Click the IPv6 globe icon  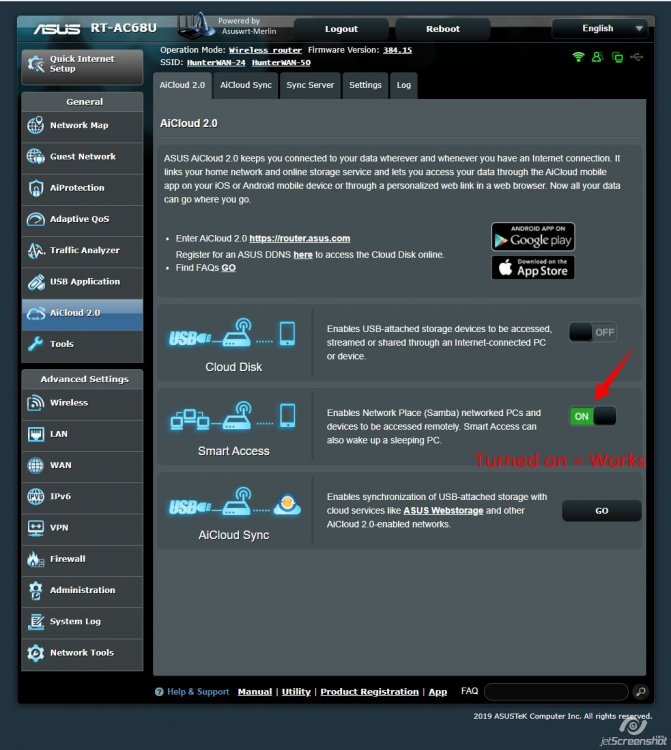point(36,496)
